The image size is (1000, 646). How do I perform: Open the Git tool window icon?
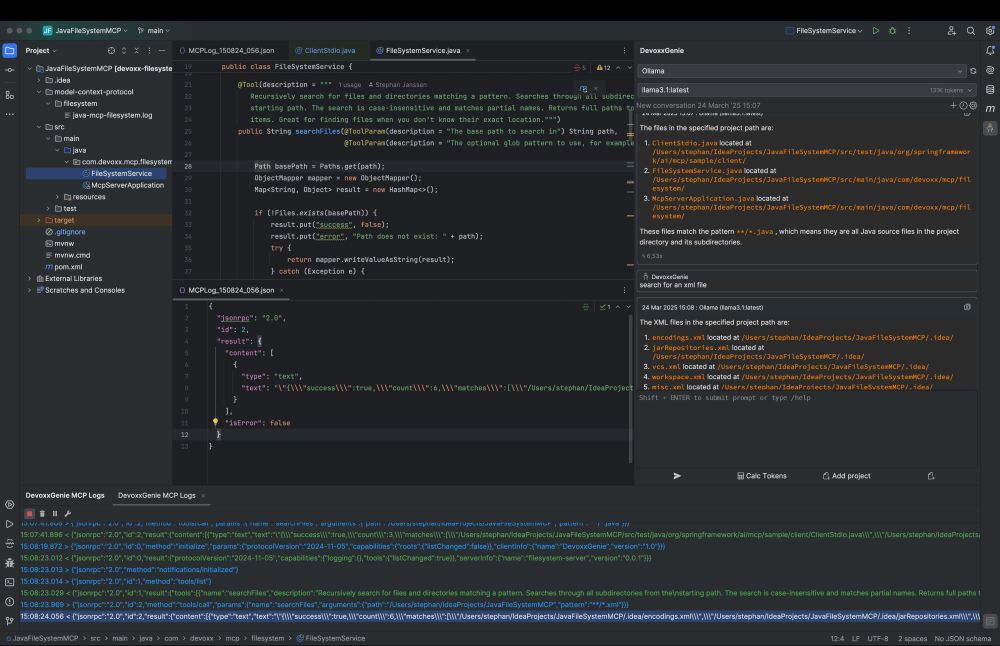10,620
